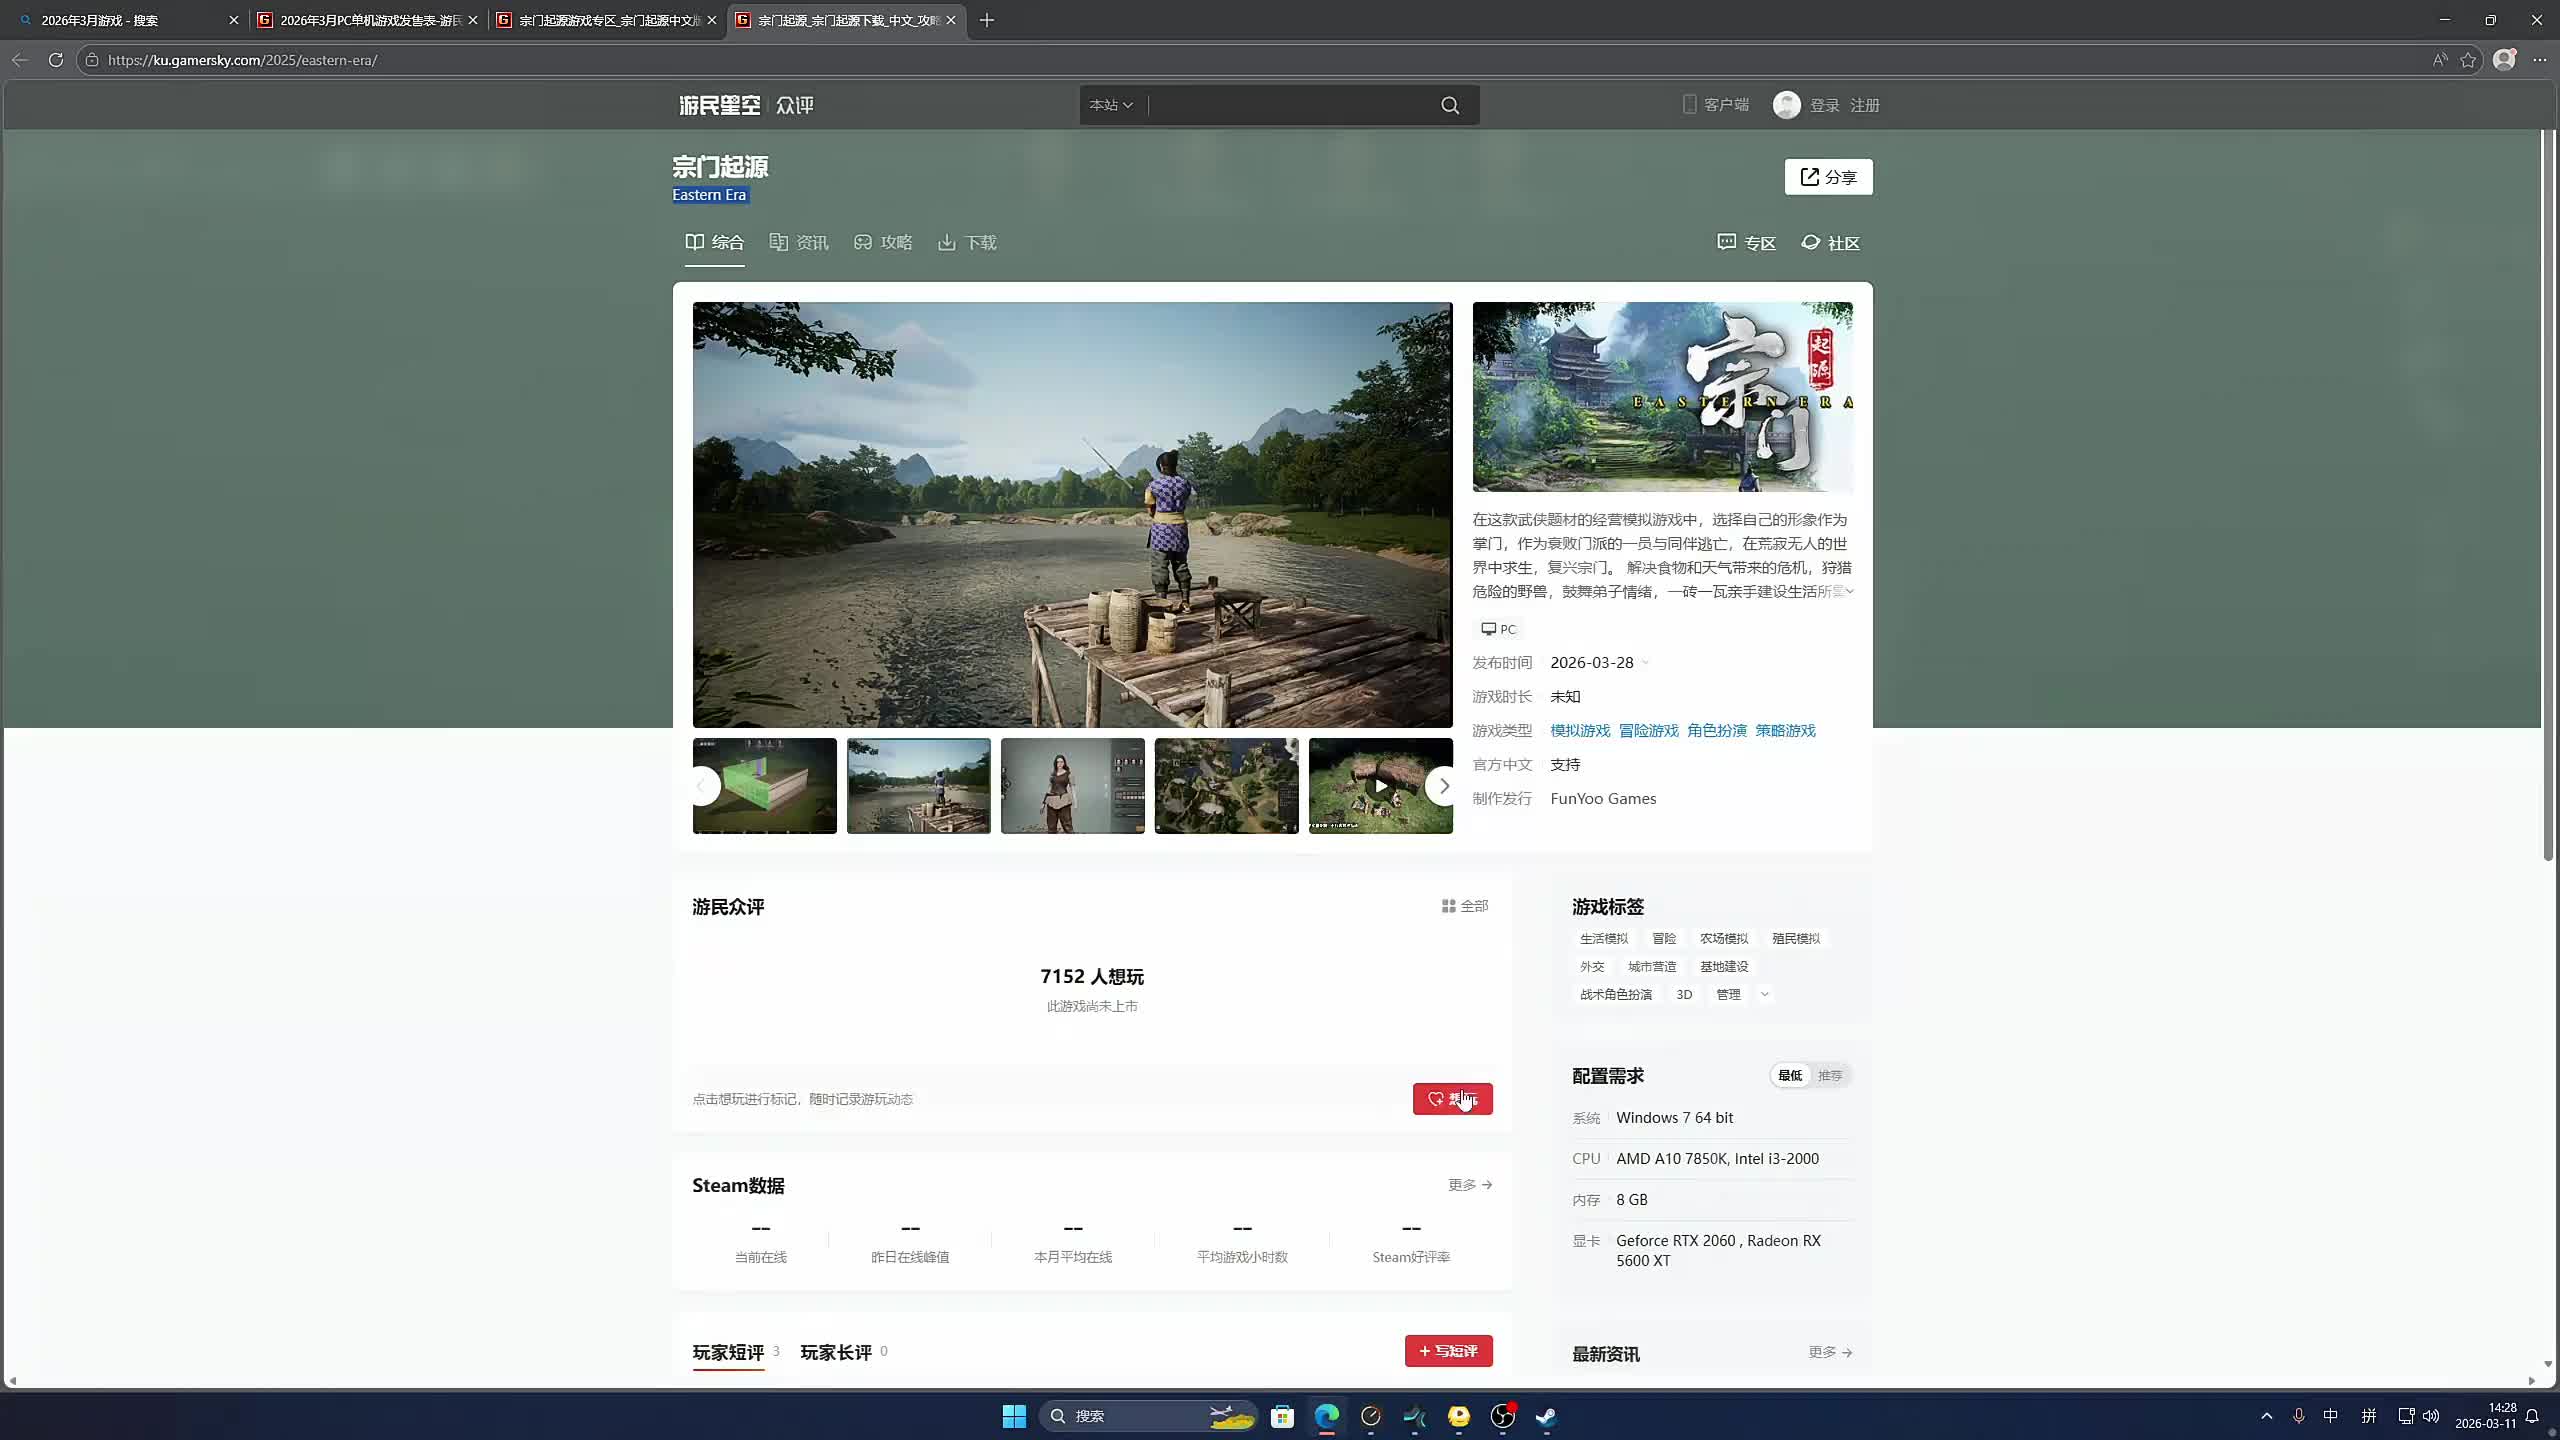Open the 社区 community icon link
This screenshot has width=2560, height=1440.
1811,242
